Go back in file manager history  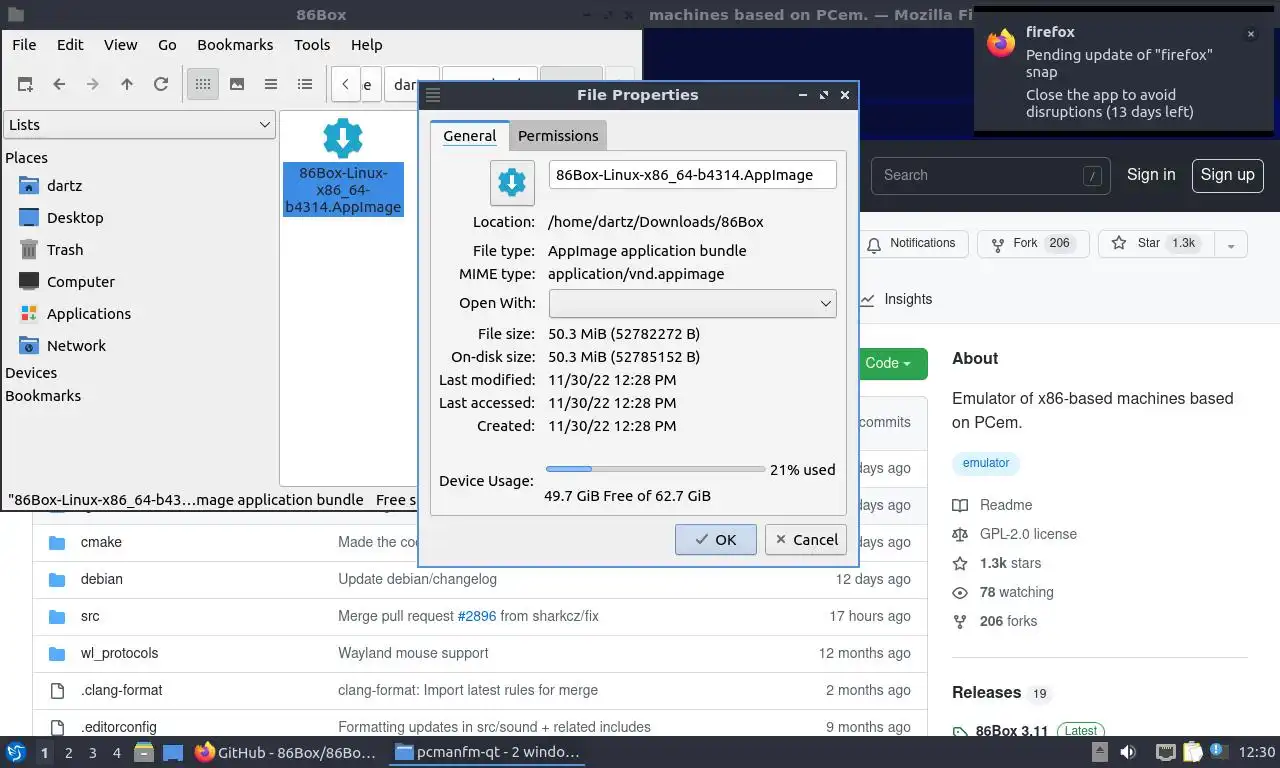click(x=59, y=84)
